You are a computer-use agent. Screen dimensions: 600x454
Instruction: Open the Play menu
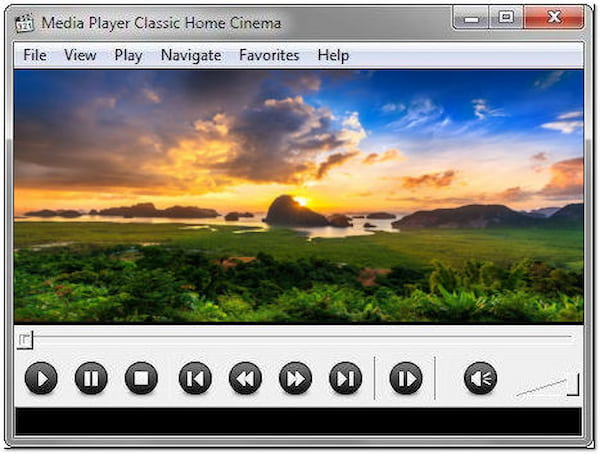128,56
